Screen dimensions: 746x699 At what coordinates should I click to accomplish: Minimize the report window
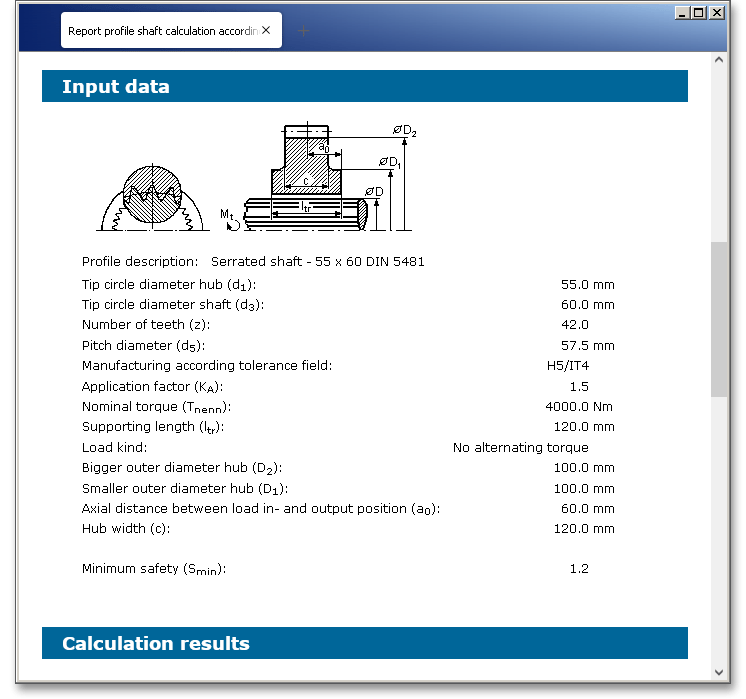pos(682,13)
